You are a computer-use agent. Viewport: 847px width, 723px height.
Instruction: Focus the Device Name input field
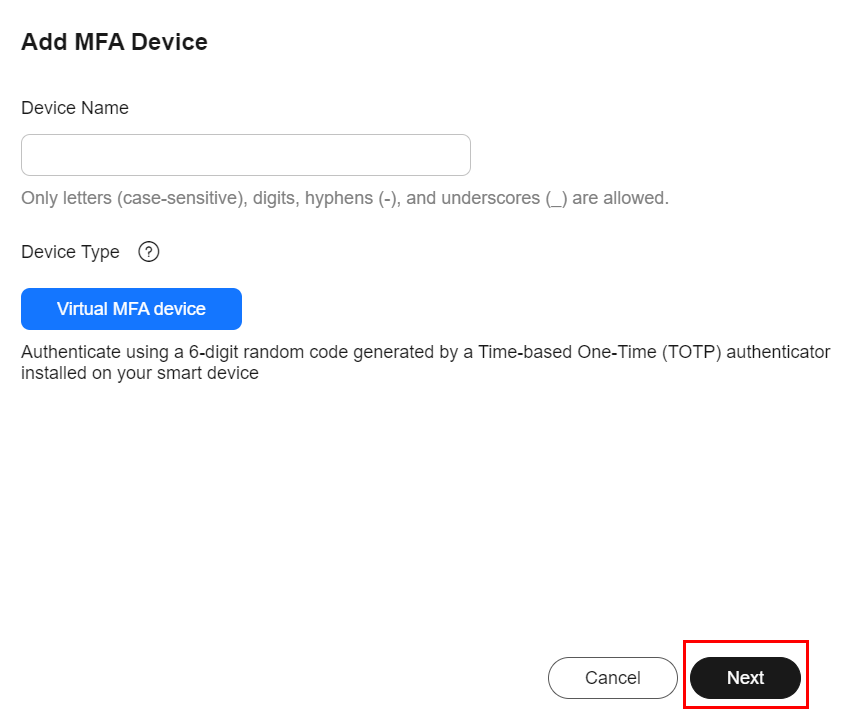[245, 155]
